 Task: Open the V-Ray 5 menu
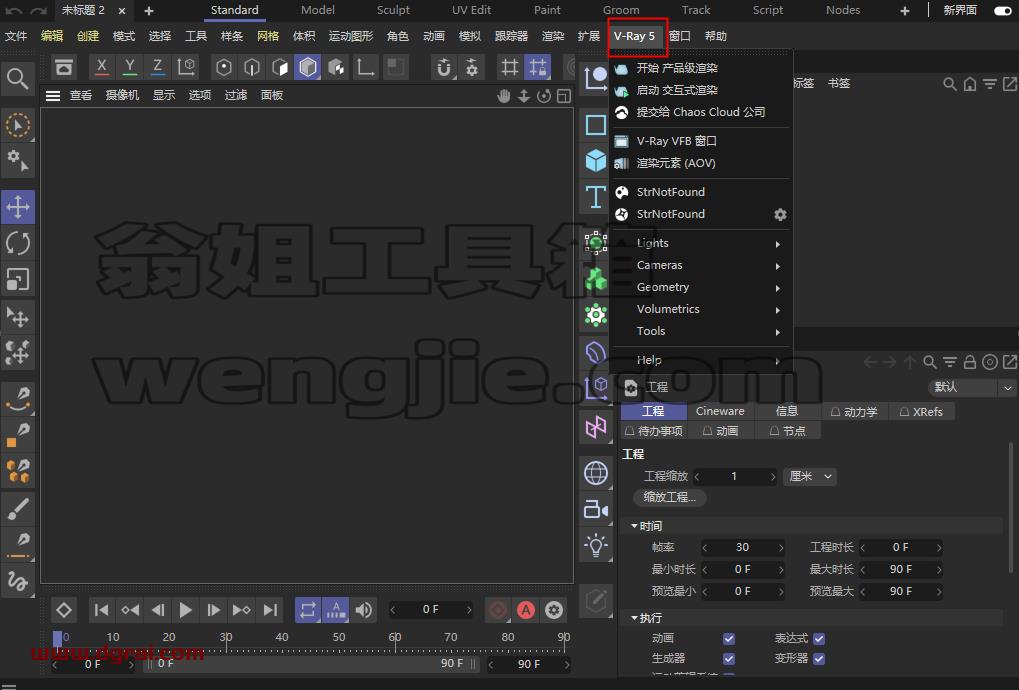tap(634, 36)
